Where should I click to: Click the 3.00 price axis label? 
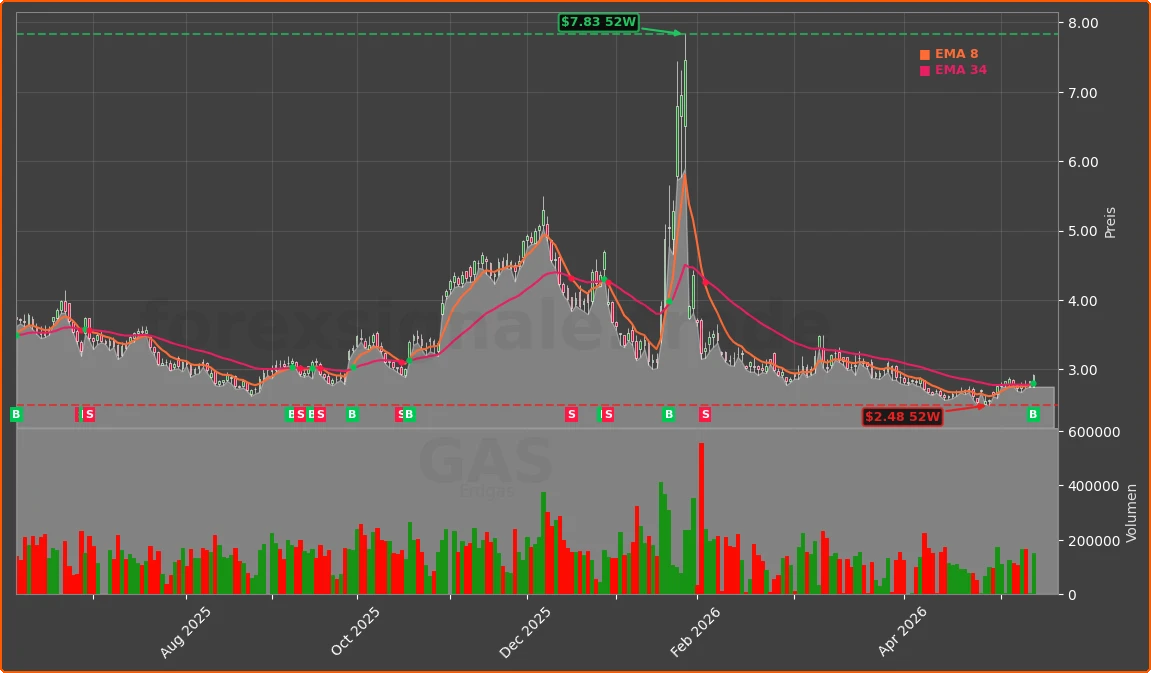[1083, 371]
